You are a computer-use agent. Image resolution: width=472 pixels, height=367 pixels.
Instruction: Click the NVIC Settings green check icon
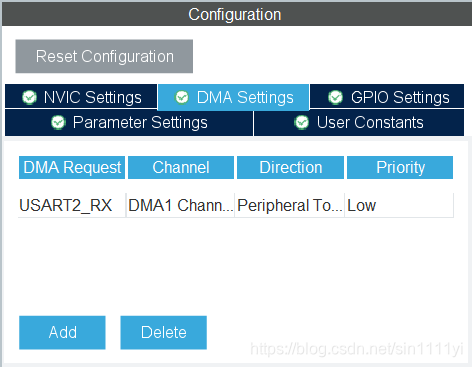tap(29, 97)
